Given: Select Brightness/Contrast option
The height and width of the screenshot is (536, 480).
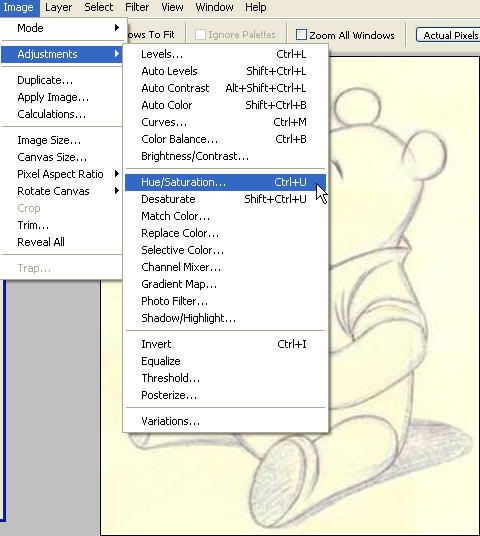Looking at the screenshot, I should pos(225,156).
